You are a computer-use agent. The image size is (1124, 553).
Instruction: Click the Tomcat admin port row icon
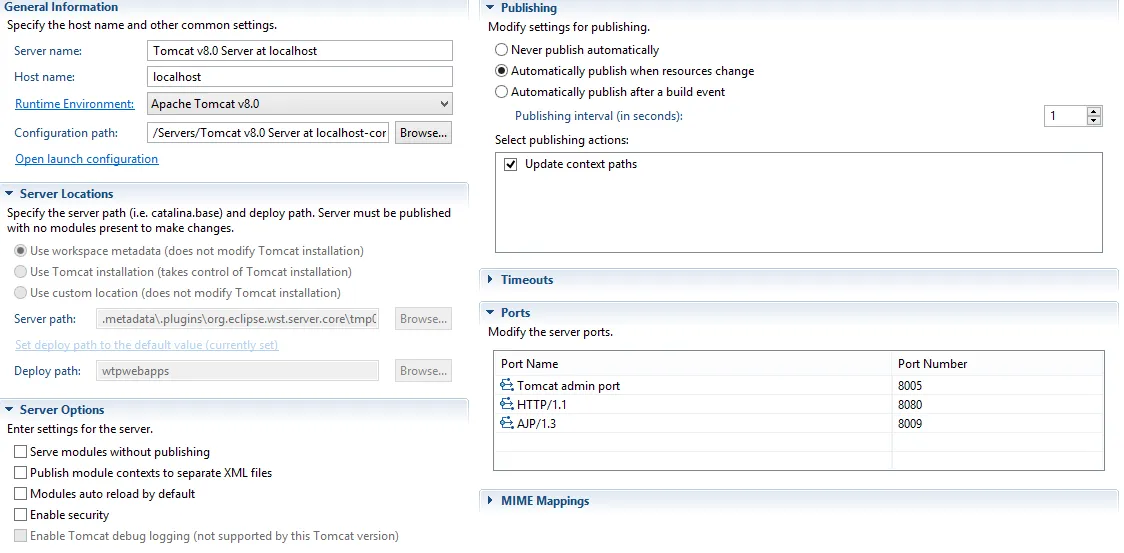(x=507, y=385)
